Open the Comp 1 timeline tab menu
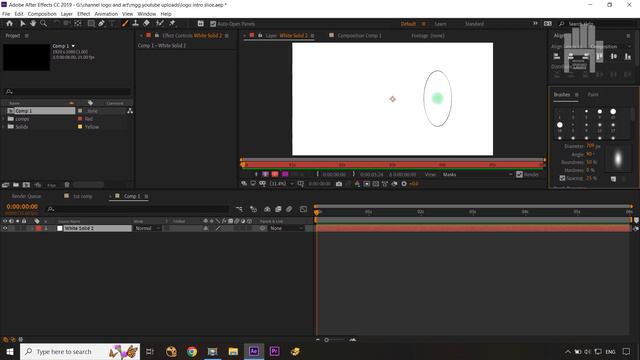640x360 pixels. click(146, 196)
